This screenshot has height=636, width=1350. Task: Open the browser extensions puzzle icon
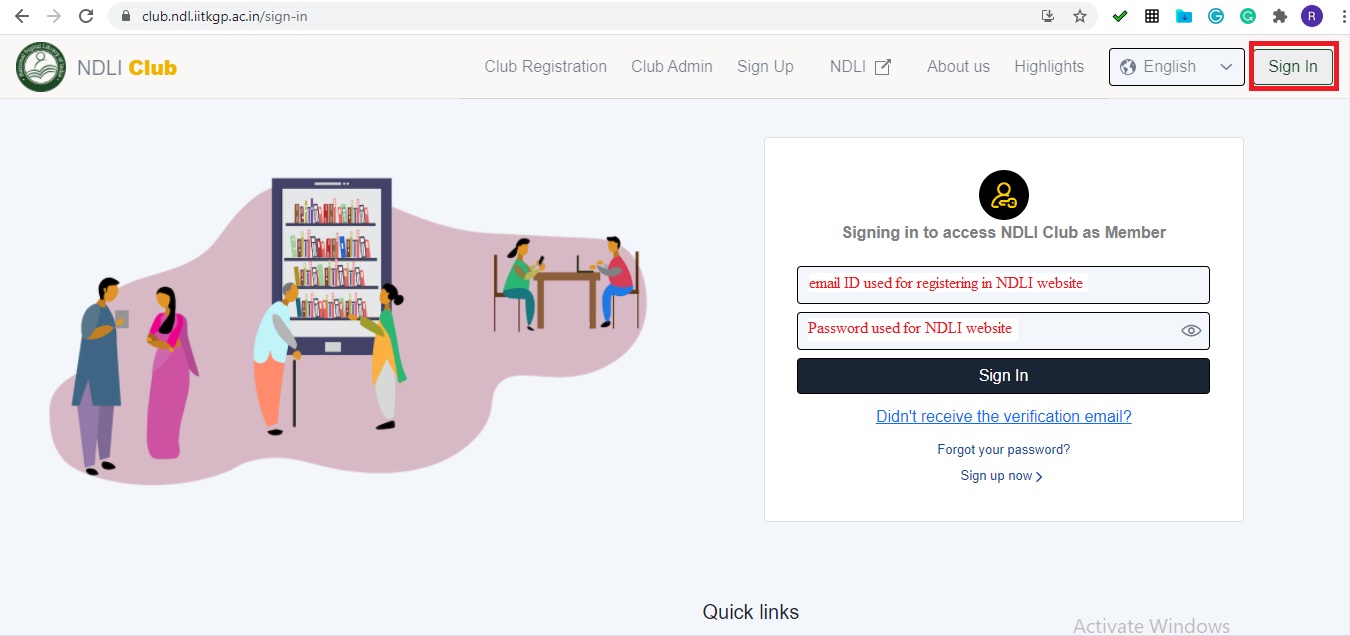[1279, 16]
